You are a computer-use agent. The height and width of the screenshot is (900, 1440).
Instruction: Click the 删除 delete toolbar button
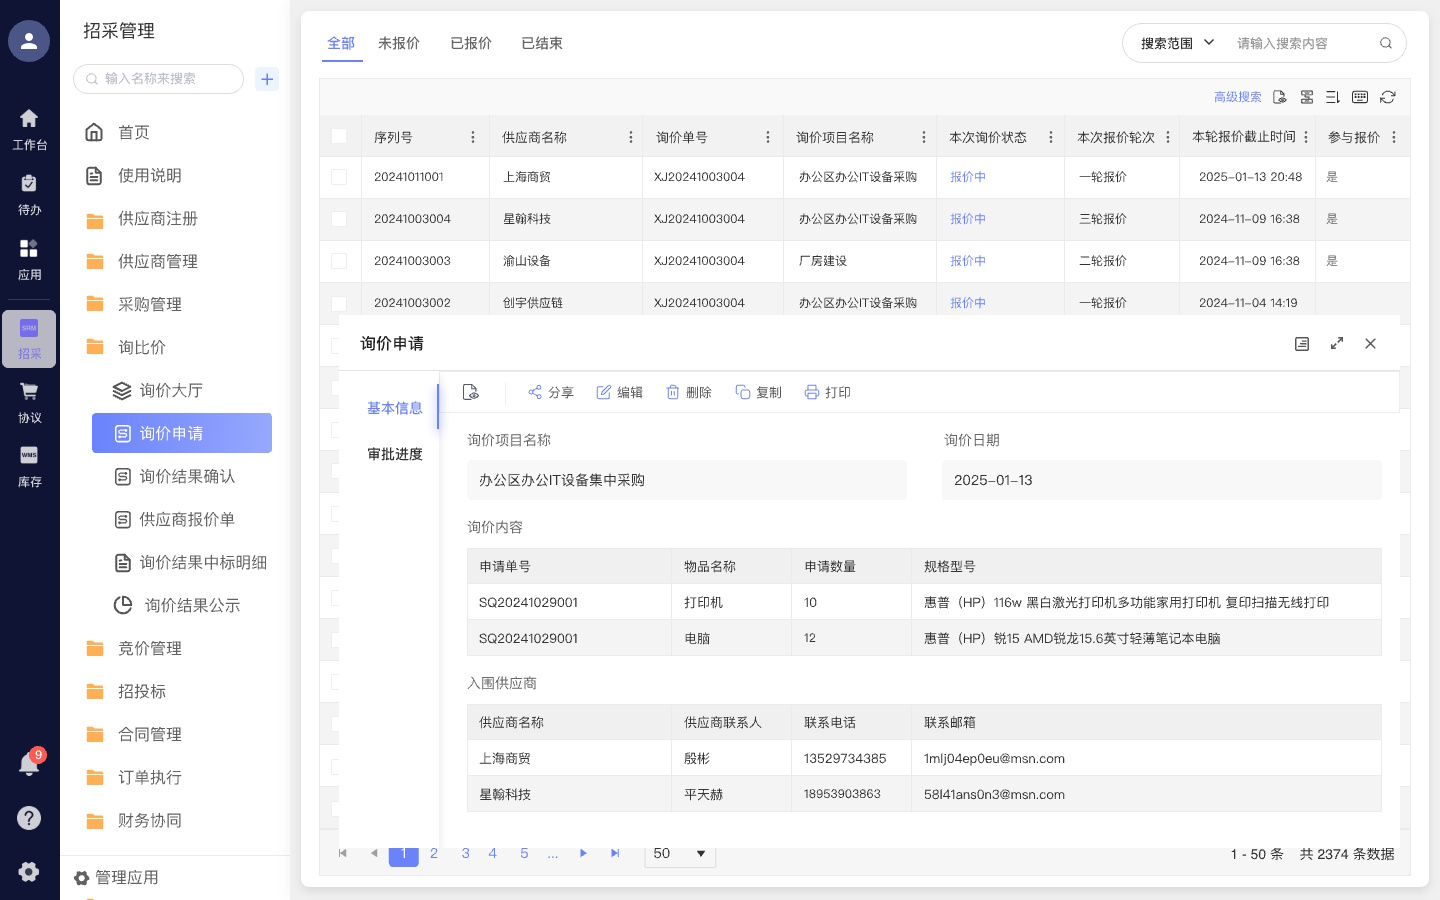pyautogui.click(x=689, y=392)
